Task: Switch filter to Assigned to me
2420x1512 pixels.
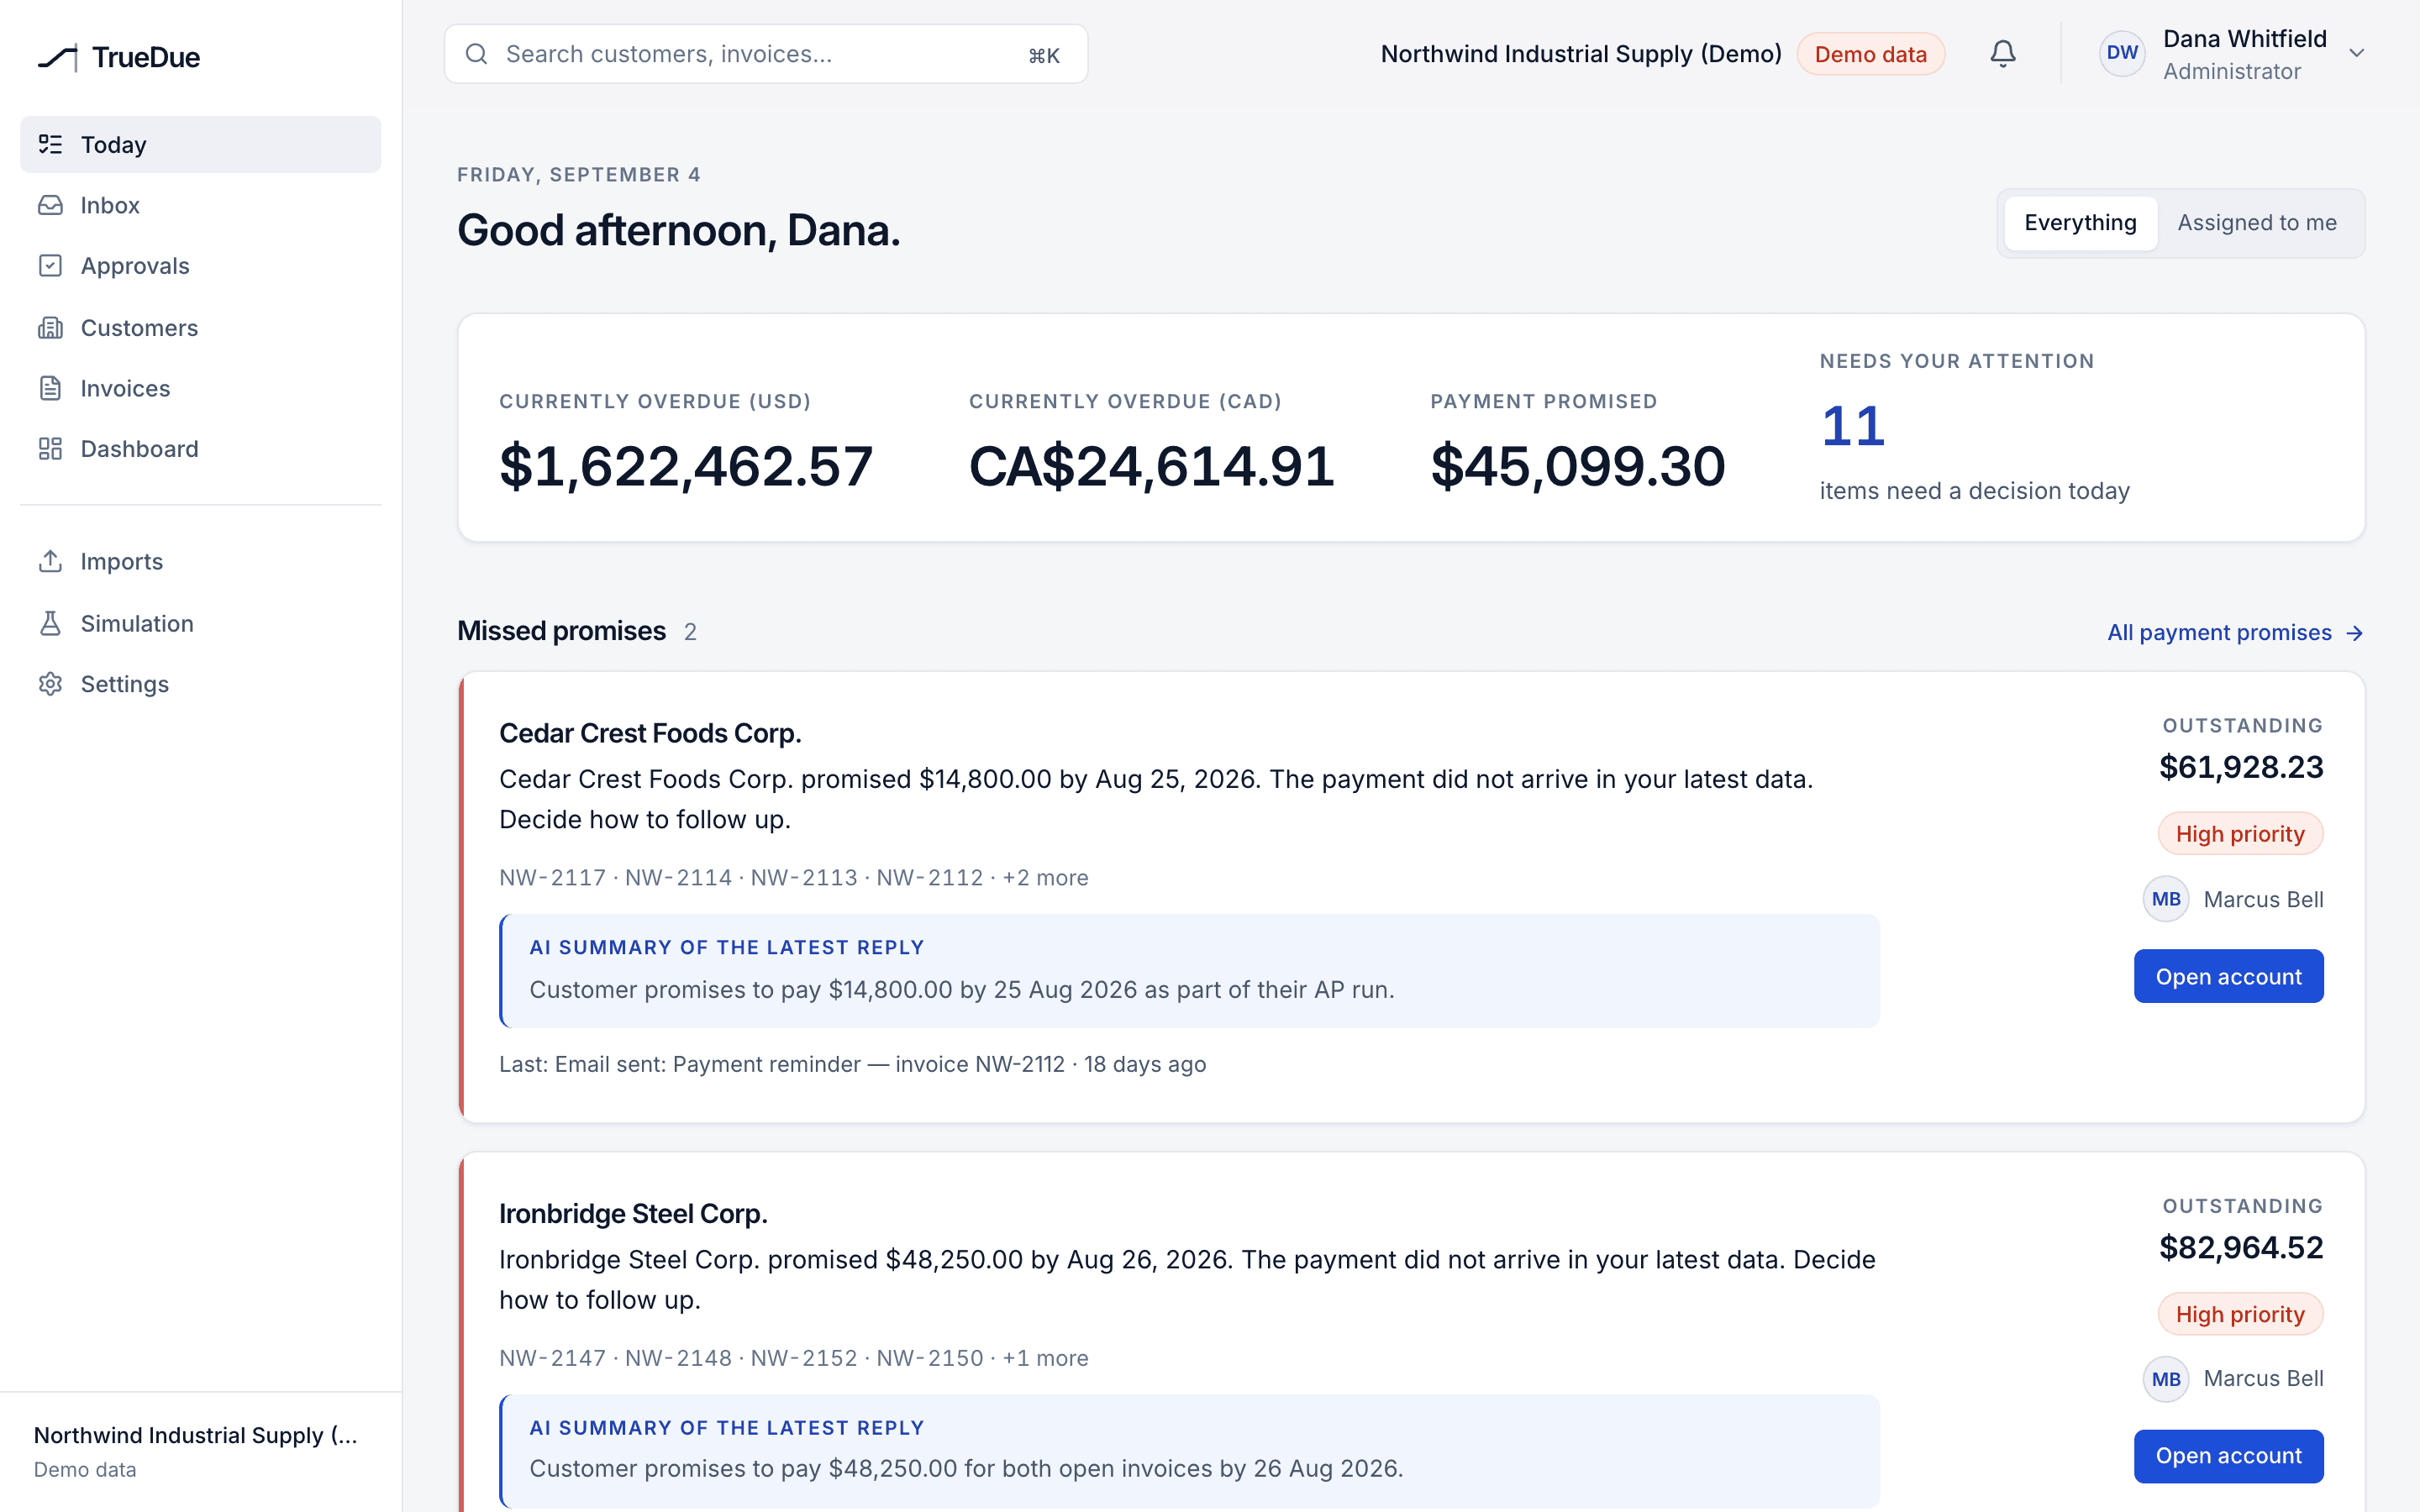Action: (x=2257, y=223)
